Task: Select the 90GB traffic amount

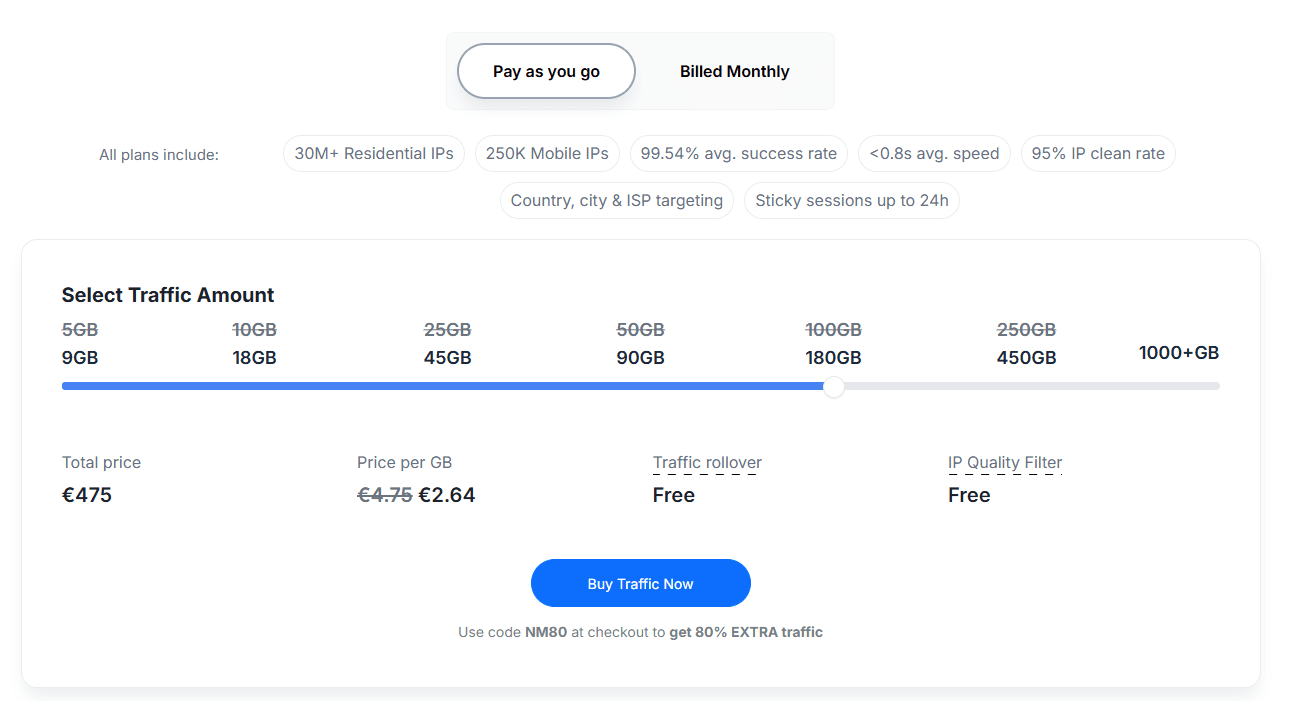Action: (x=640, y=356)
